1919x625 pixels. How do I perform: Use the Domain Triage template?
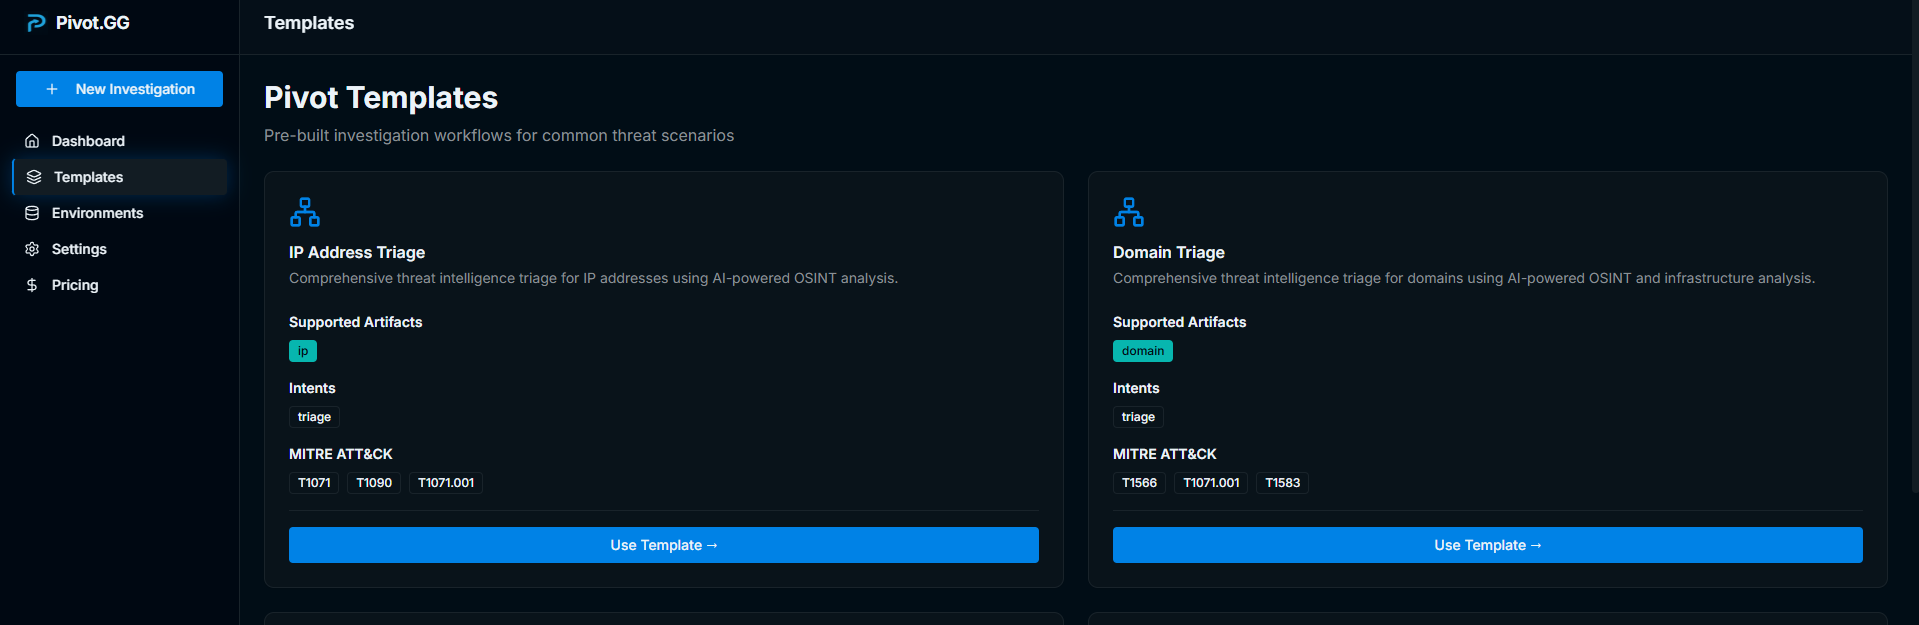[1487, 545]
